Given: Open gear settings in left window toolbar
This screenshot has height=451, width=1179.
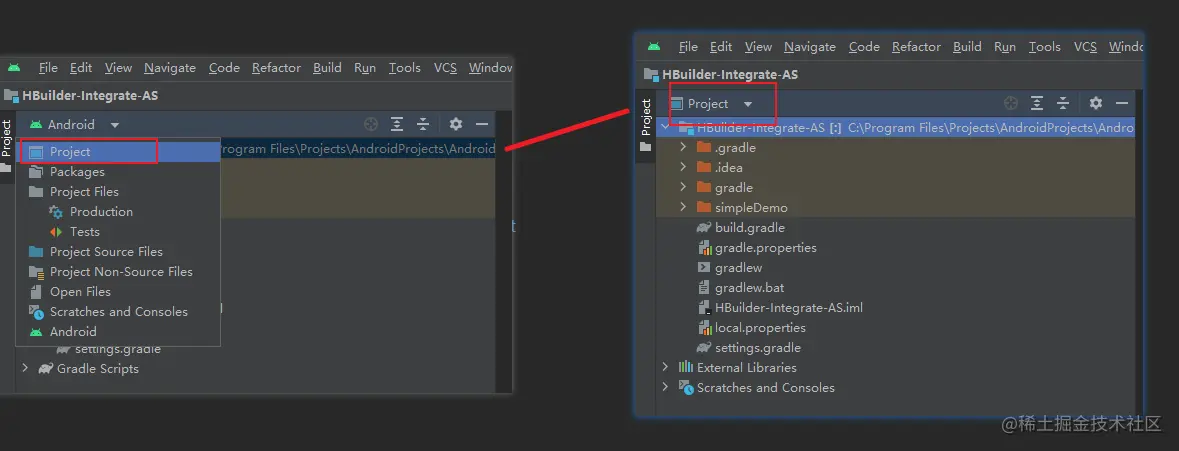Looking at the screenshot, I should point(456,124).
